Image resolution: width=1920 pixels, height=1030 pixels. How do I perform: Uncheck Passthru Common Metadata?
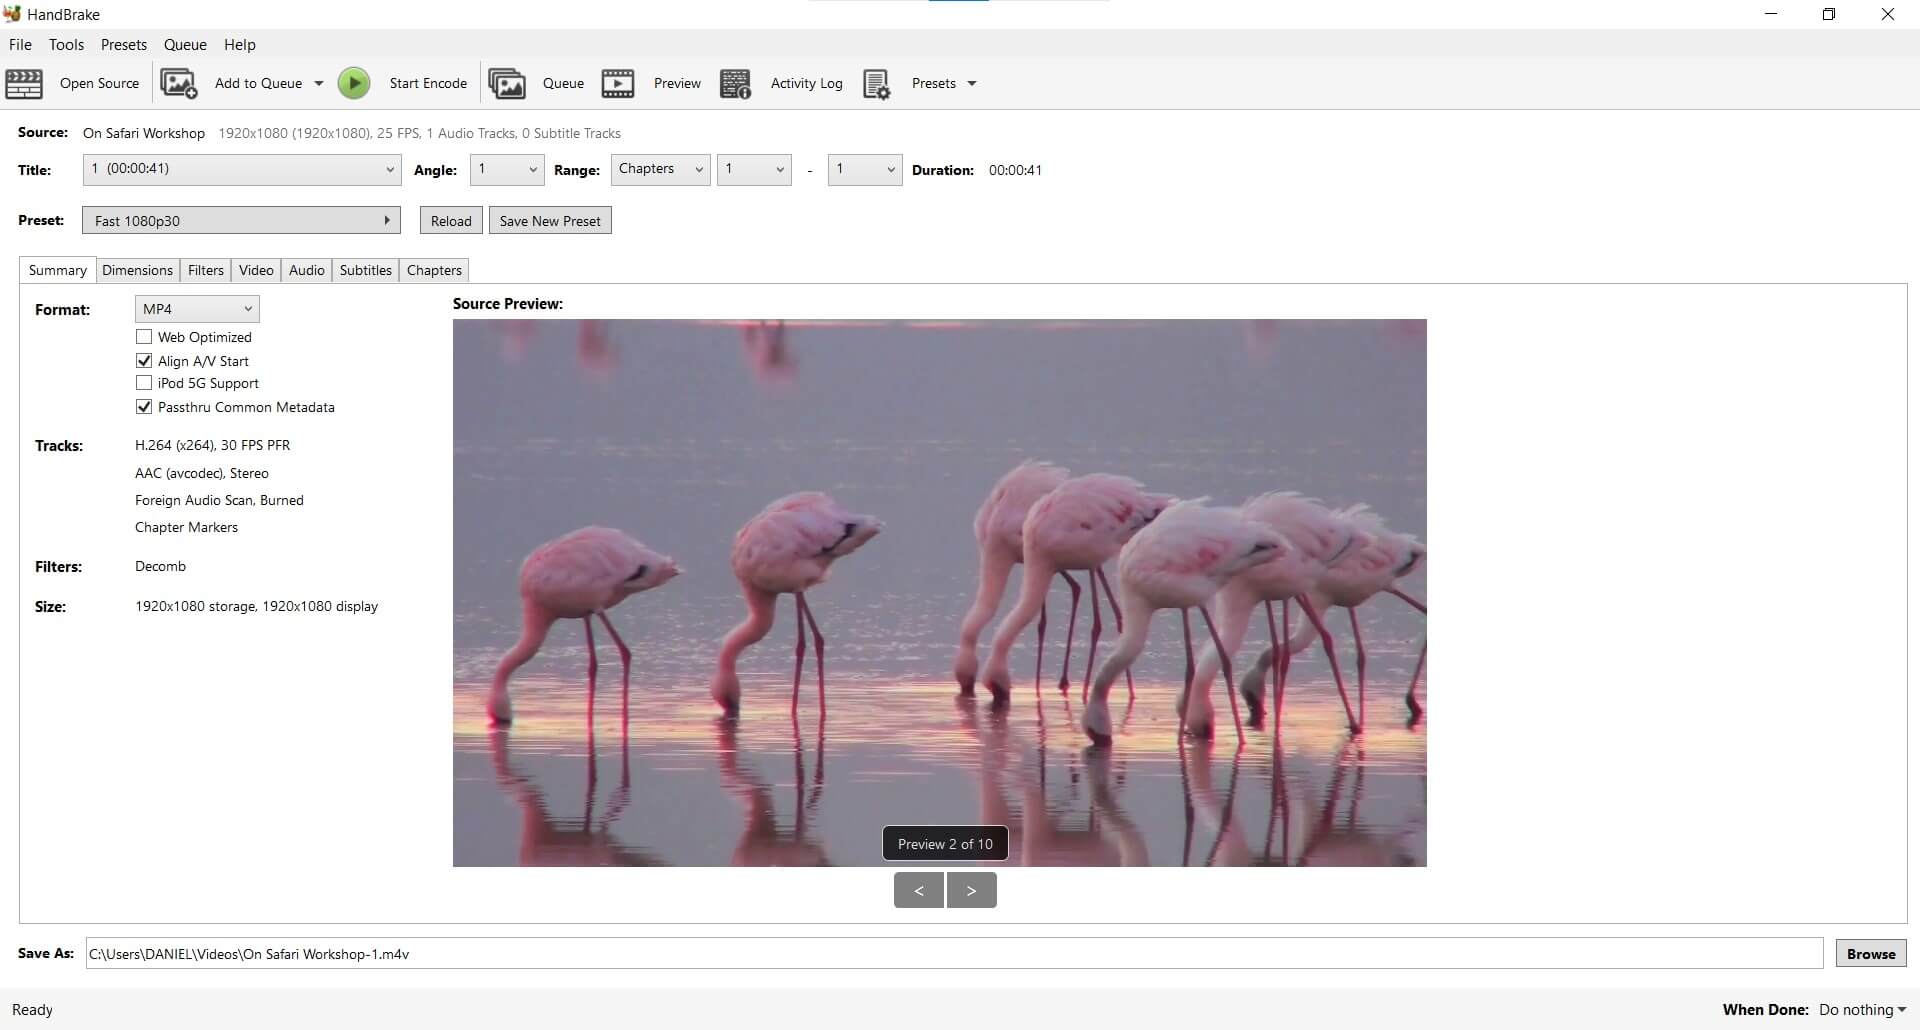coord(144,407)
